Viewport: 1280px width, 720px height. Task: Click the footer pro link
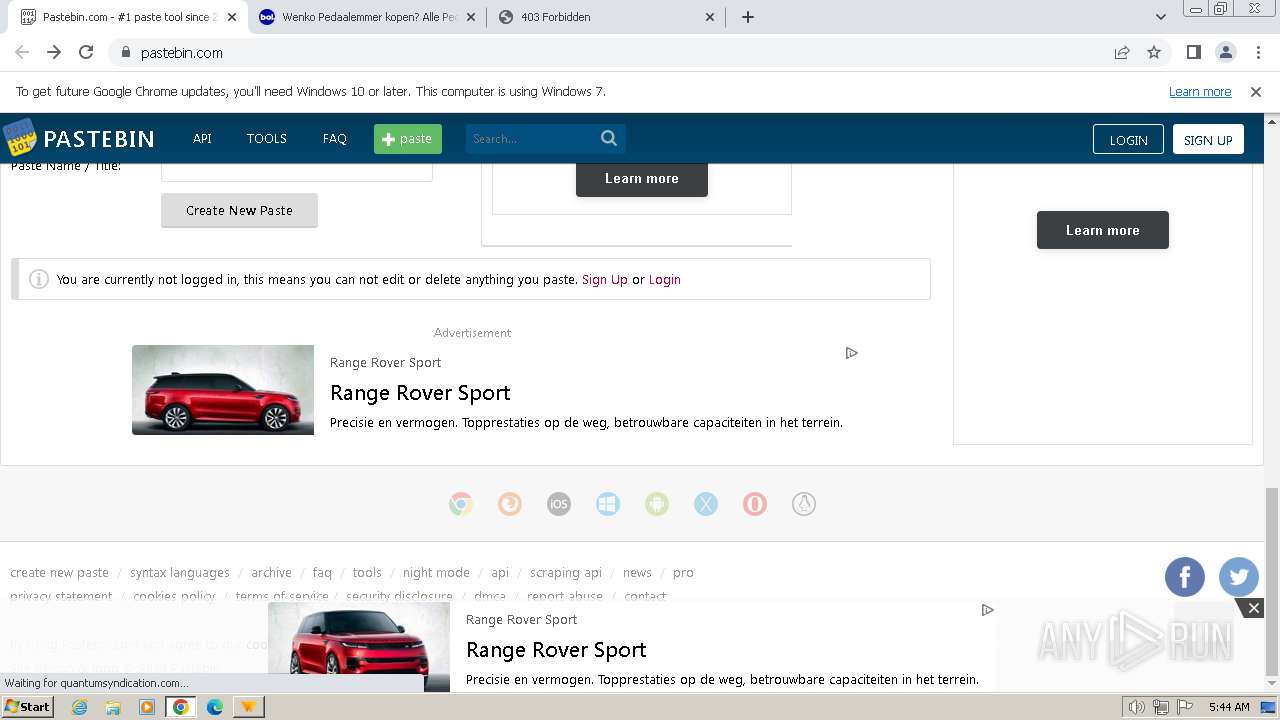click(x=683, y=573)
